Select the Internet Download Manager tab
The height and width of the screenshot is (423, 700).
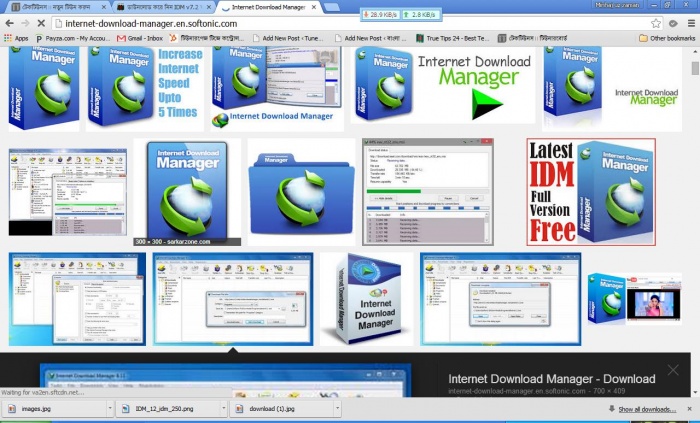pos(268,7)
